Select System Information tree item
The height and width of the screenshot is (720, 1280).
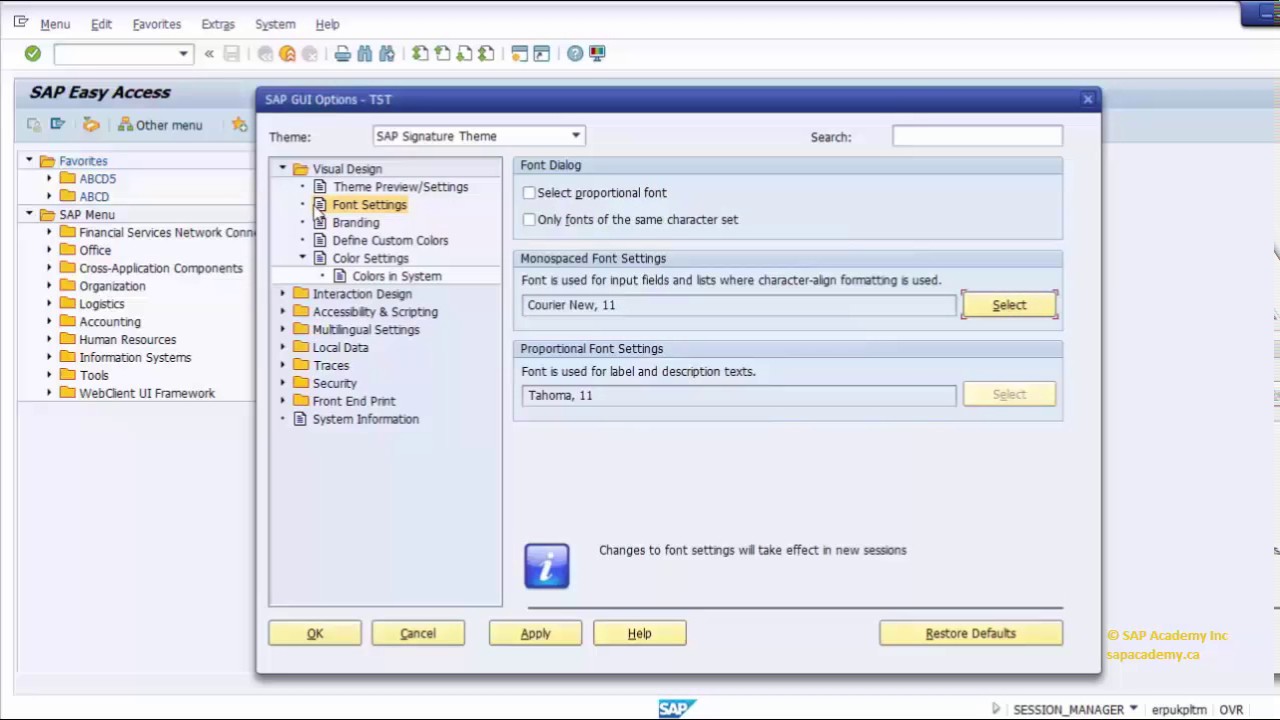[366, 419]
